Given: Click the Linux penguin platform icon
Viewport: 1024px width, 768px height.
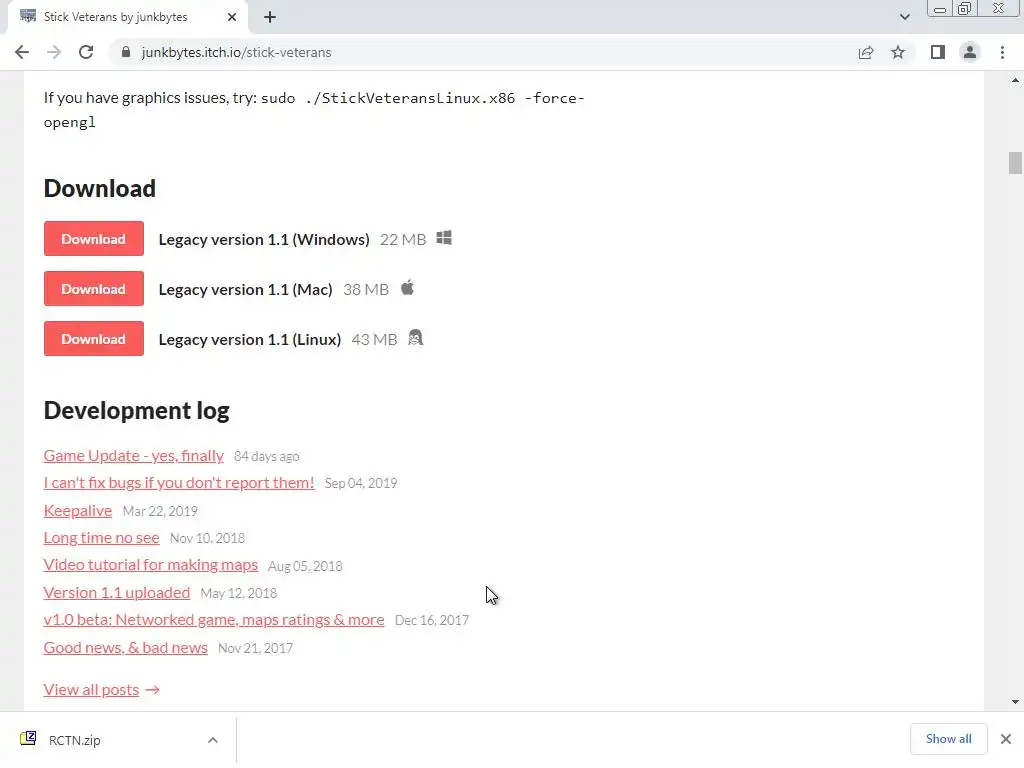Looking at the screenshot, I should (x=415, y=338).
